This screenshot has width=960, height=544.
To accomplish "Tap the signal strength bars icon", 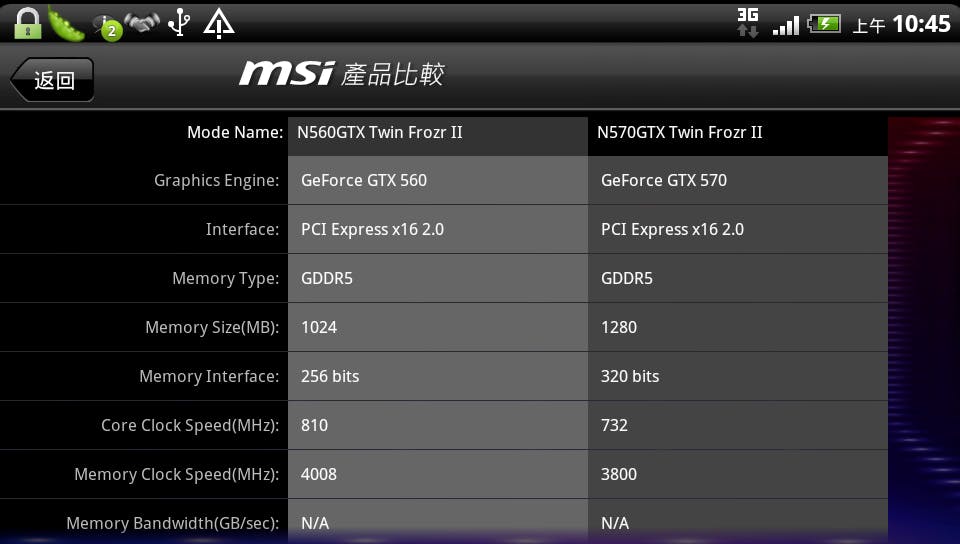I will tap(786, 26).
